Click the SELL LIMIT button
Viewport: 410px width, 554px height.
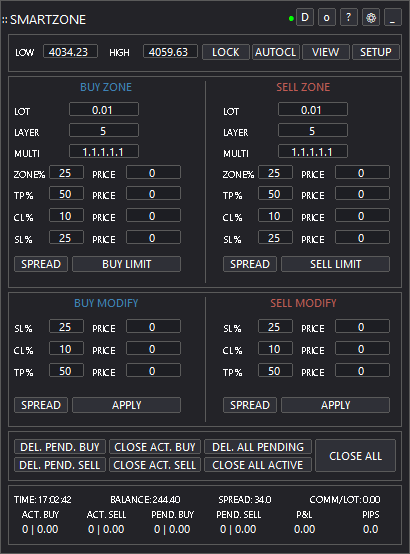[x=335, y=264]
